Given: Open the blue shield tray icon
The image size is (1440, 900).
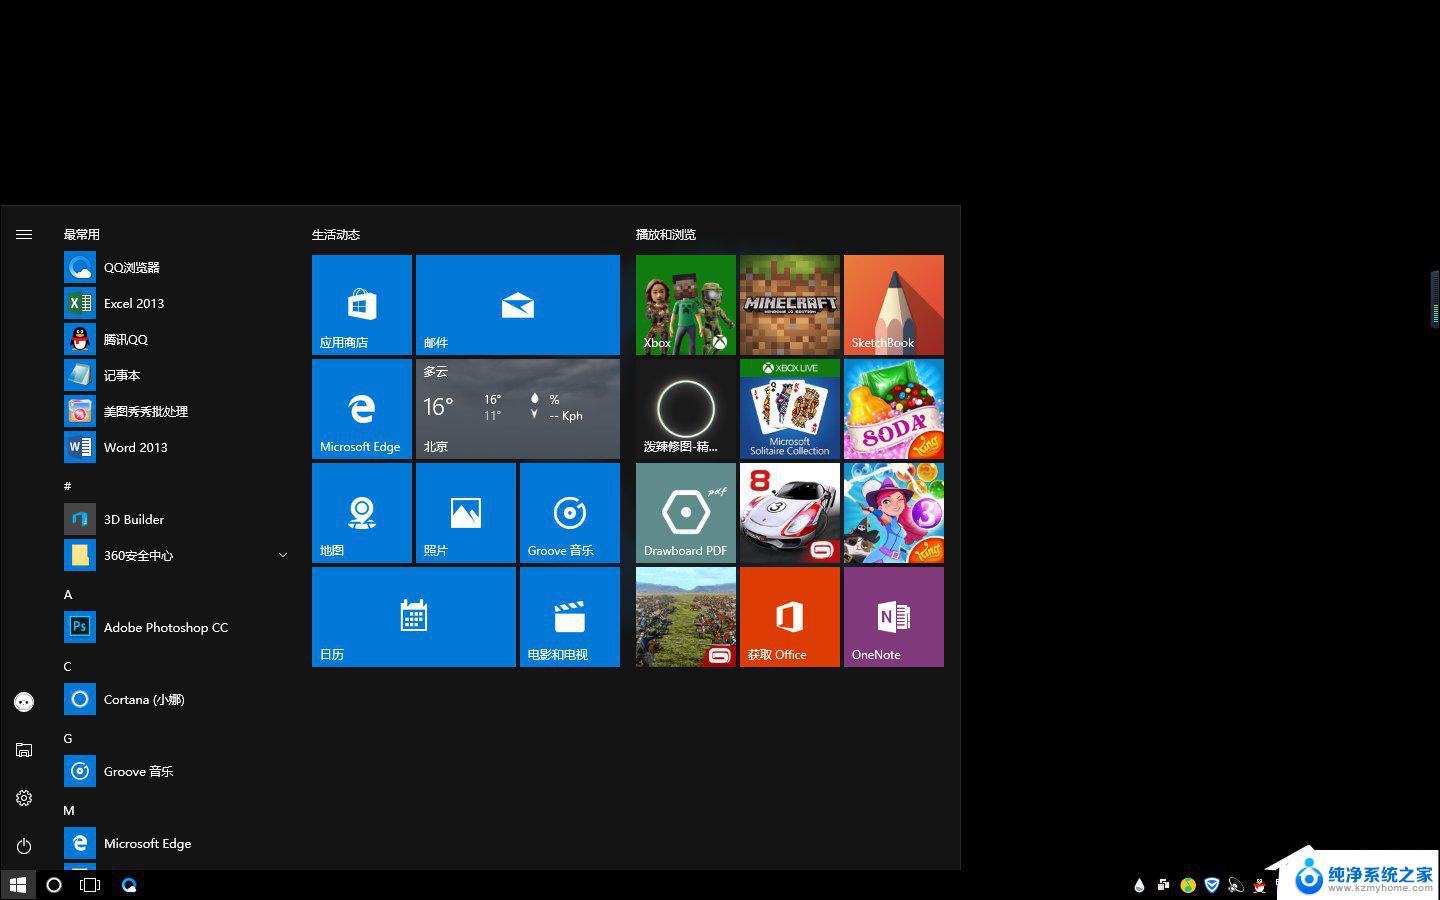Looking at the screenshot, I should [1212, 885].
